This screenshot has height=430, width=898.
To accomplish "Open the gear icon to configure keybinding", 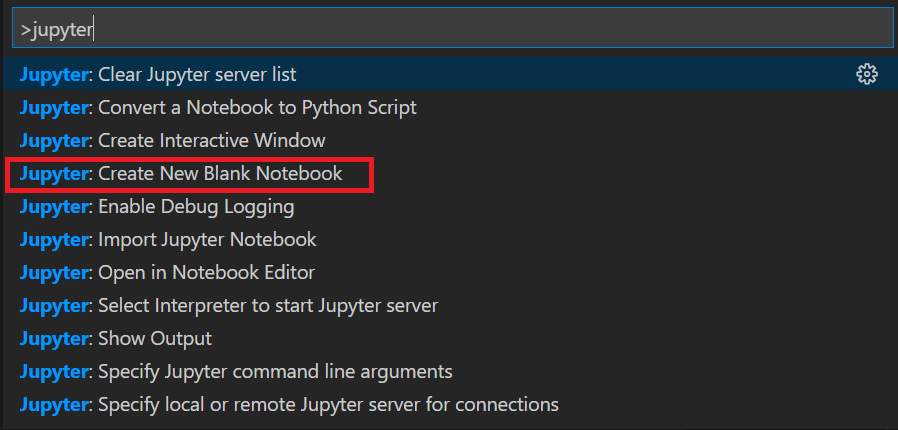I will (x=867, y=74).
